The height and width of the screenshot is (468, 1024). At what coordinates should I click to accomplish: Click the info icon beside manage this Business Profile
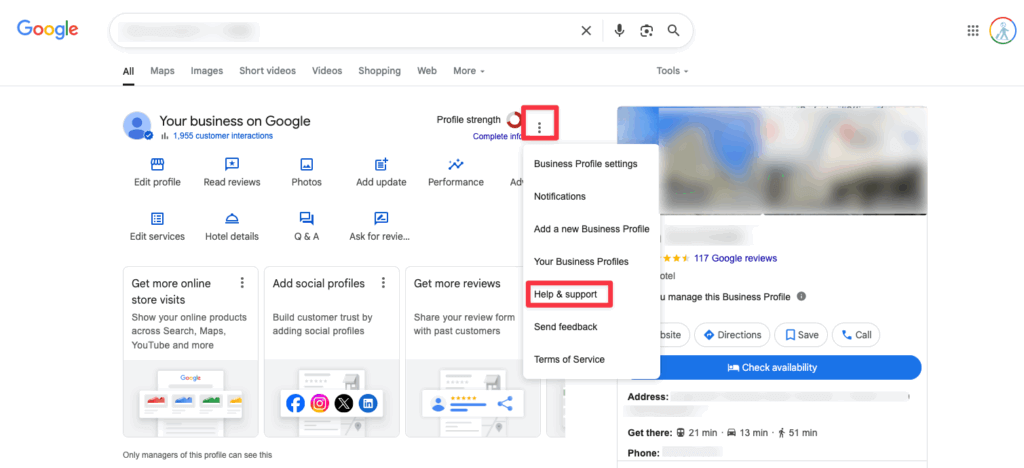tap(801, 296)
